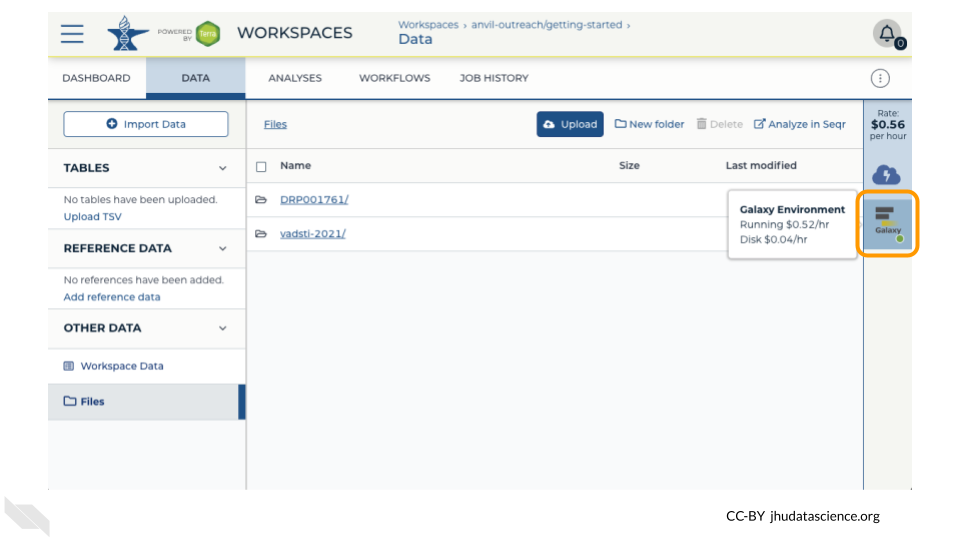Click the Name column header

295,165
